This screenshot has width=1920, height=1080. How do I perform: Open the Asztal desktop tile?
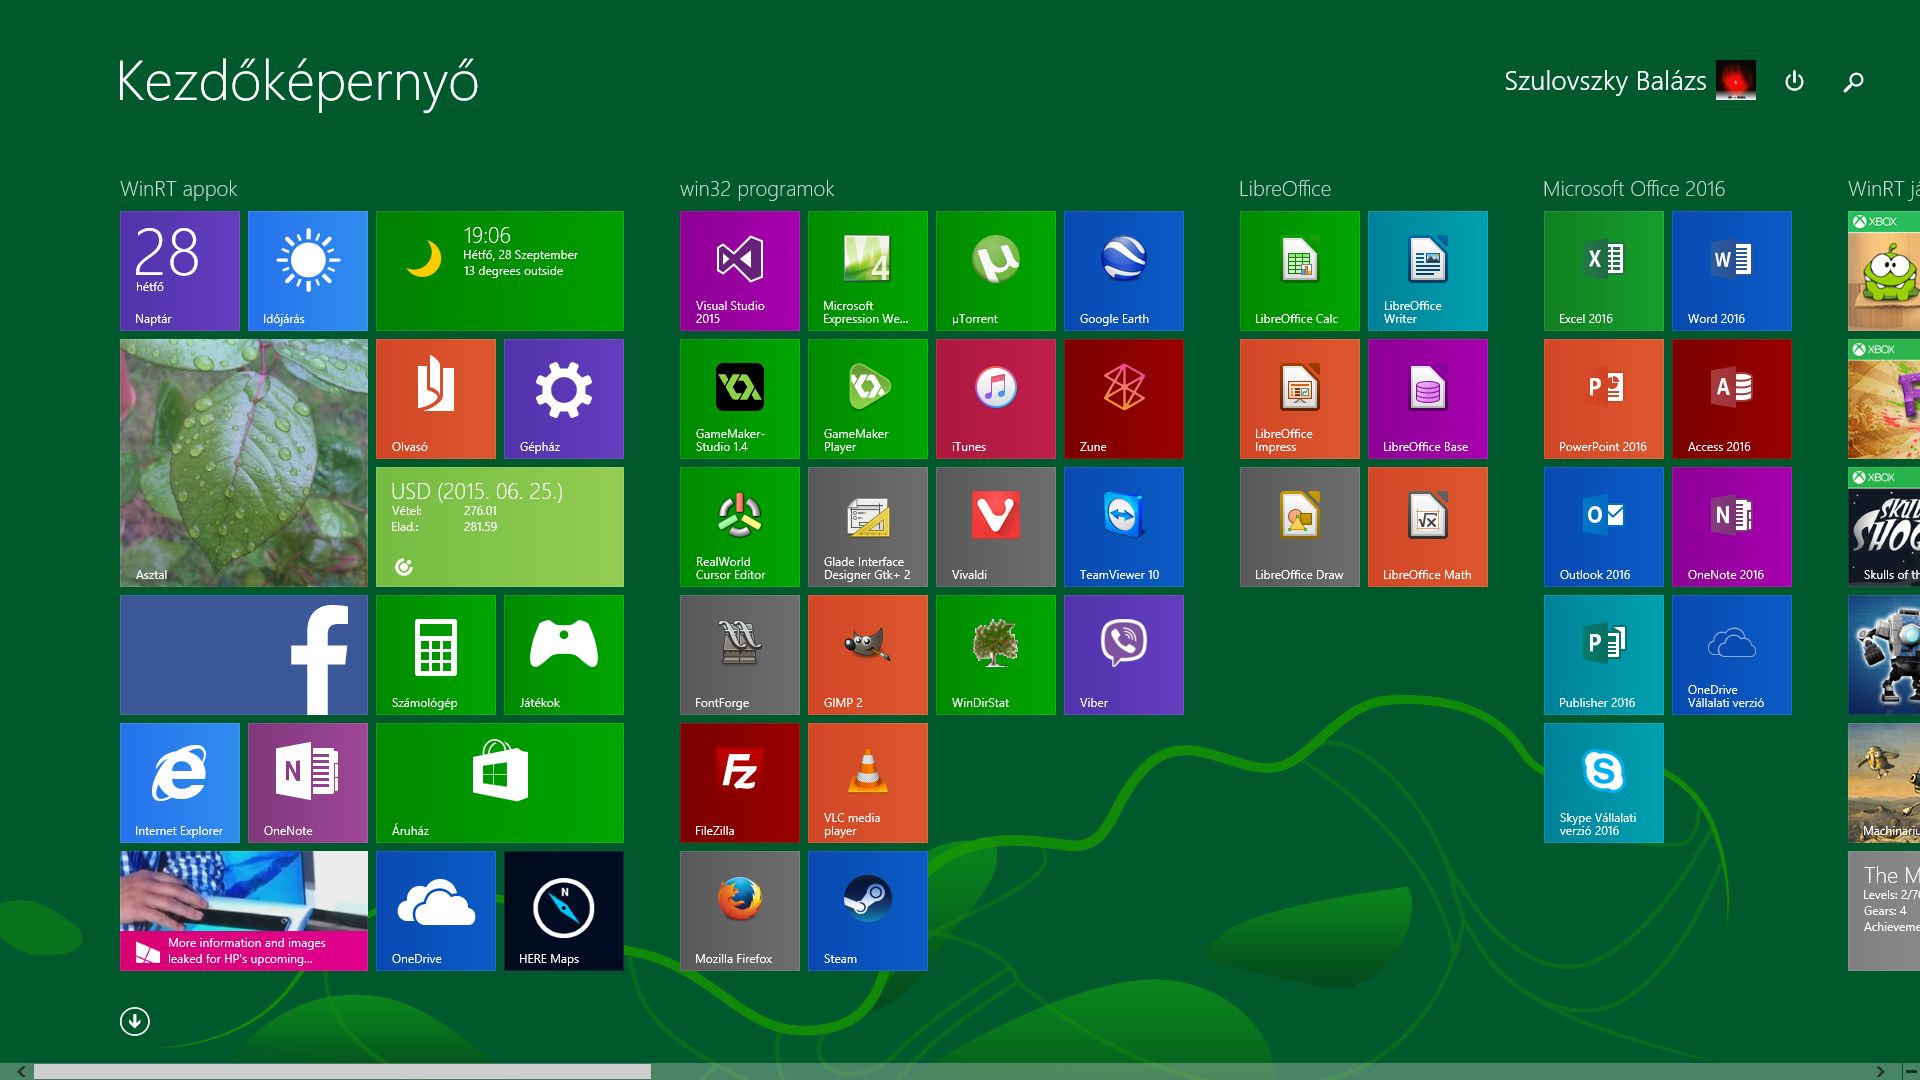(244, 463)
